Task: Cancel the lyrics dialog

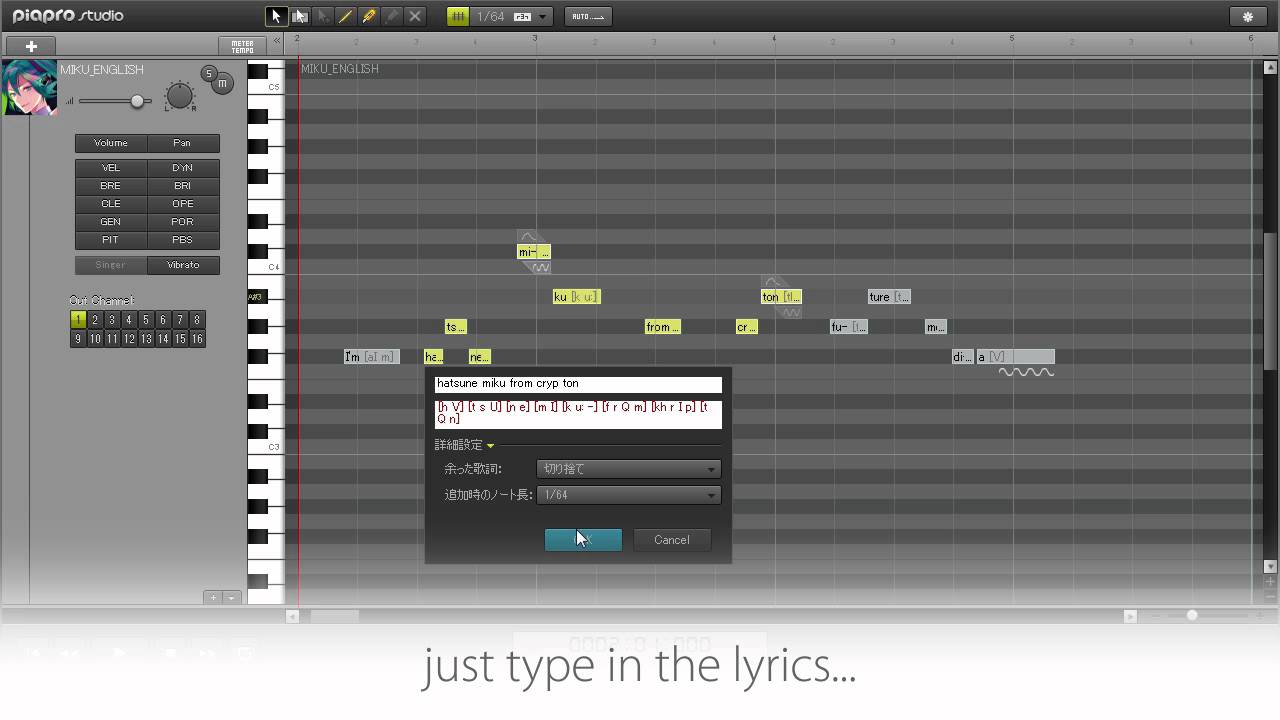Action: pos(672,540)
